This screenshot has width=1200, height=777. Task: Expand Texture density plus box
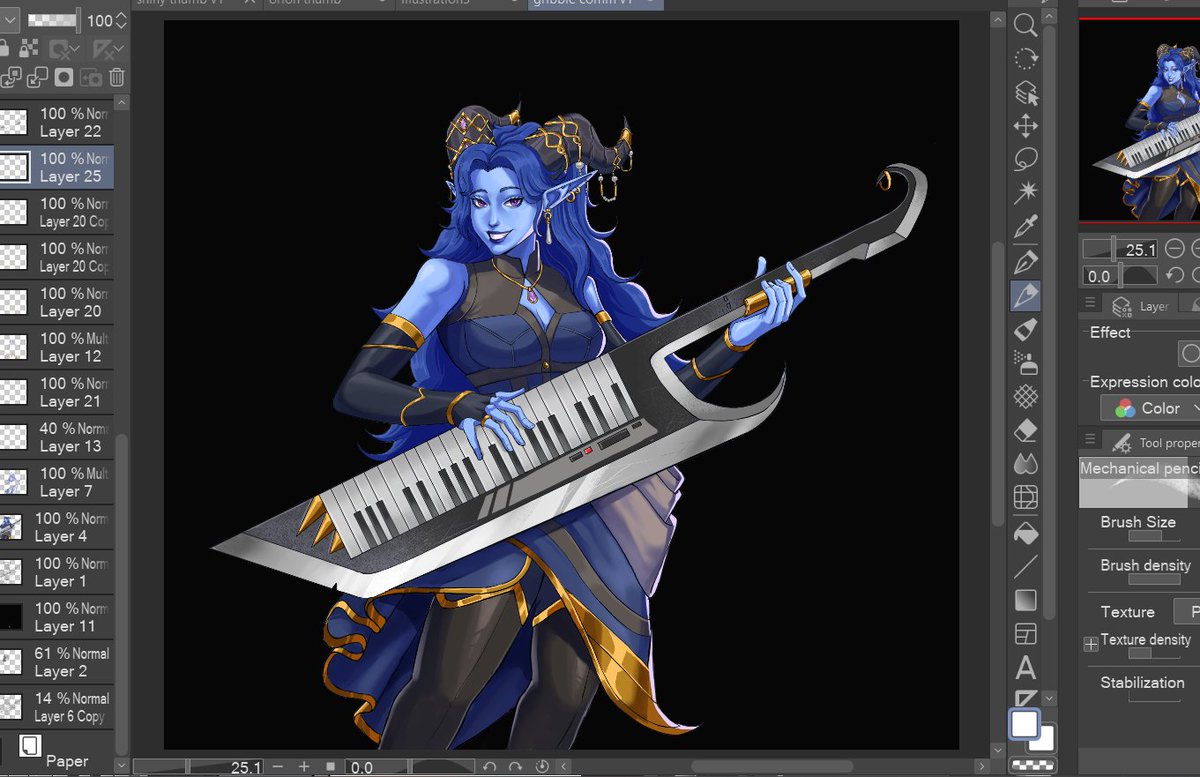(1091, 645)
